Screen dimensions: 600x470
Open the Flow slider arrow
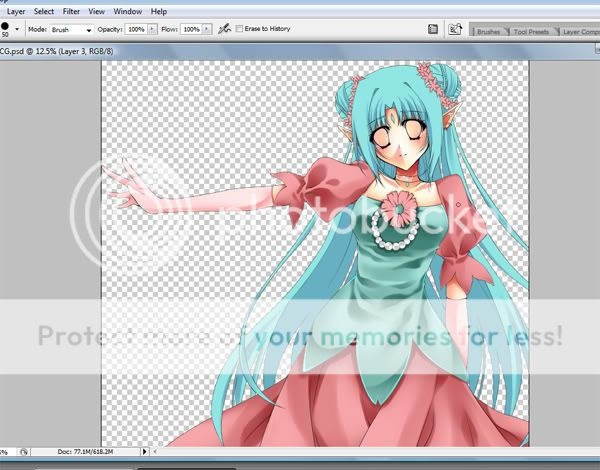207,29
